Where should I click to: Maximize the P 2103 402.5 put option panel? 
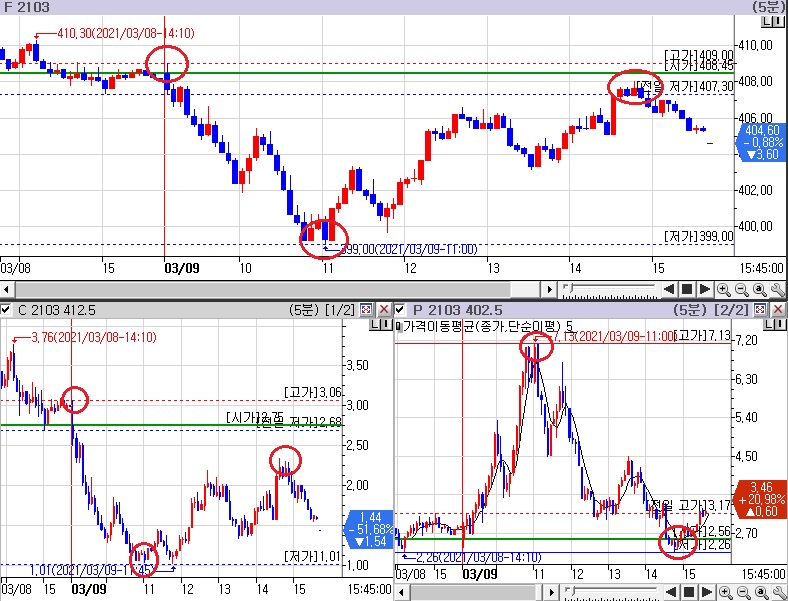point(760,310)
